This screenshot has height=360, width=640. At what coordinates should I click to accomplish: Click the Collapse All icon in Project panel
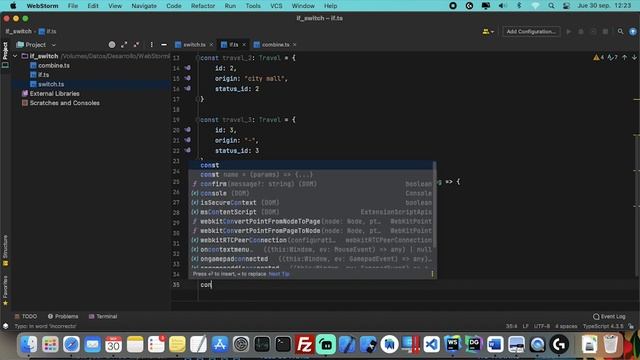point(136,44)
